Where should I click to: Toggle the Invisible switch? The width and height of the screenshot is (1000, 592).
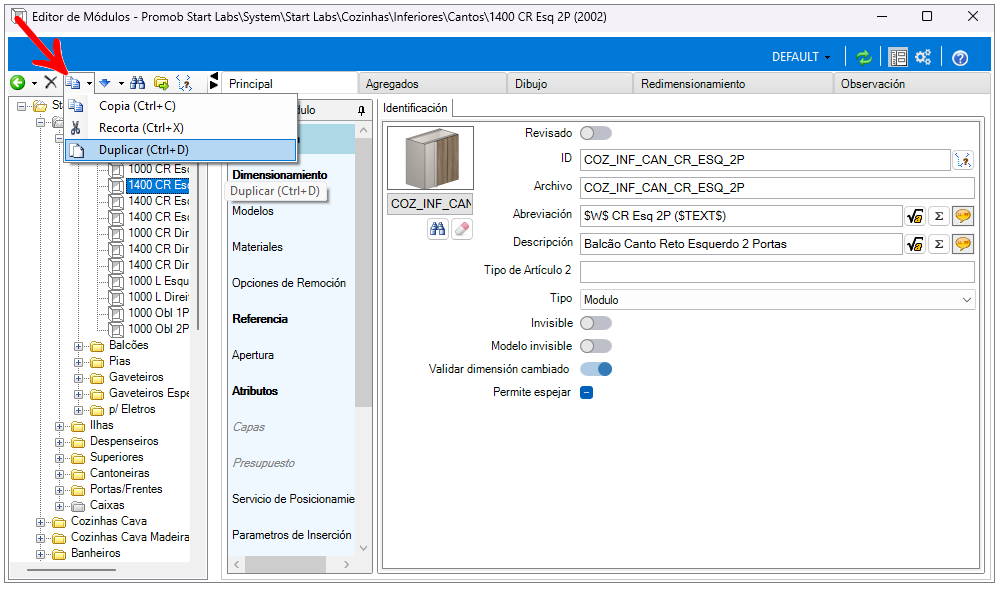595,323
